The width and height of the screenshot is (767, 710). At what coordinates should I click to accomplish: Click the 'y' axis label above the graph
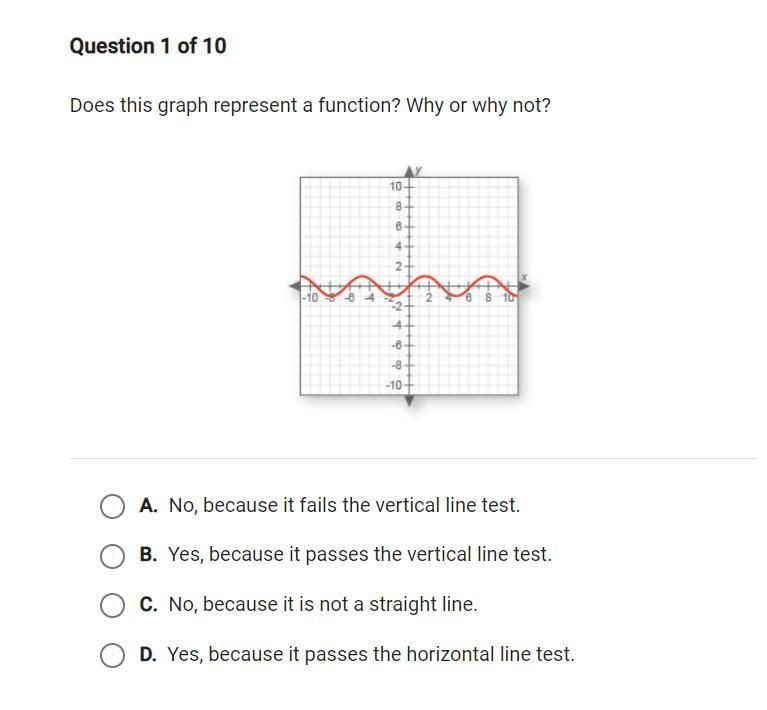419,169
